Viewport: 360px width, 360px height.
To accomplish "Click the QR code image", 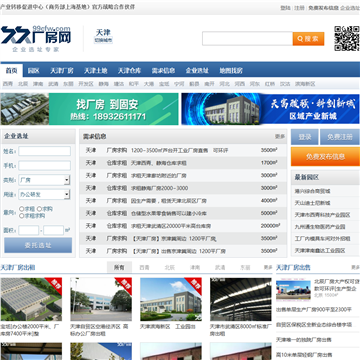I will [x=347, y=39].
